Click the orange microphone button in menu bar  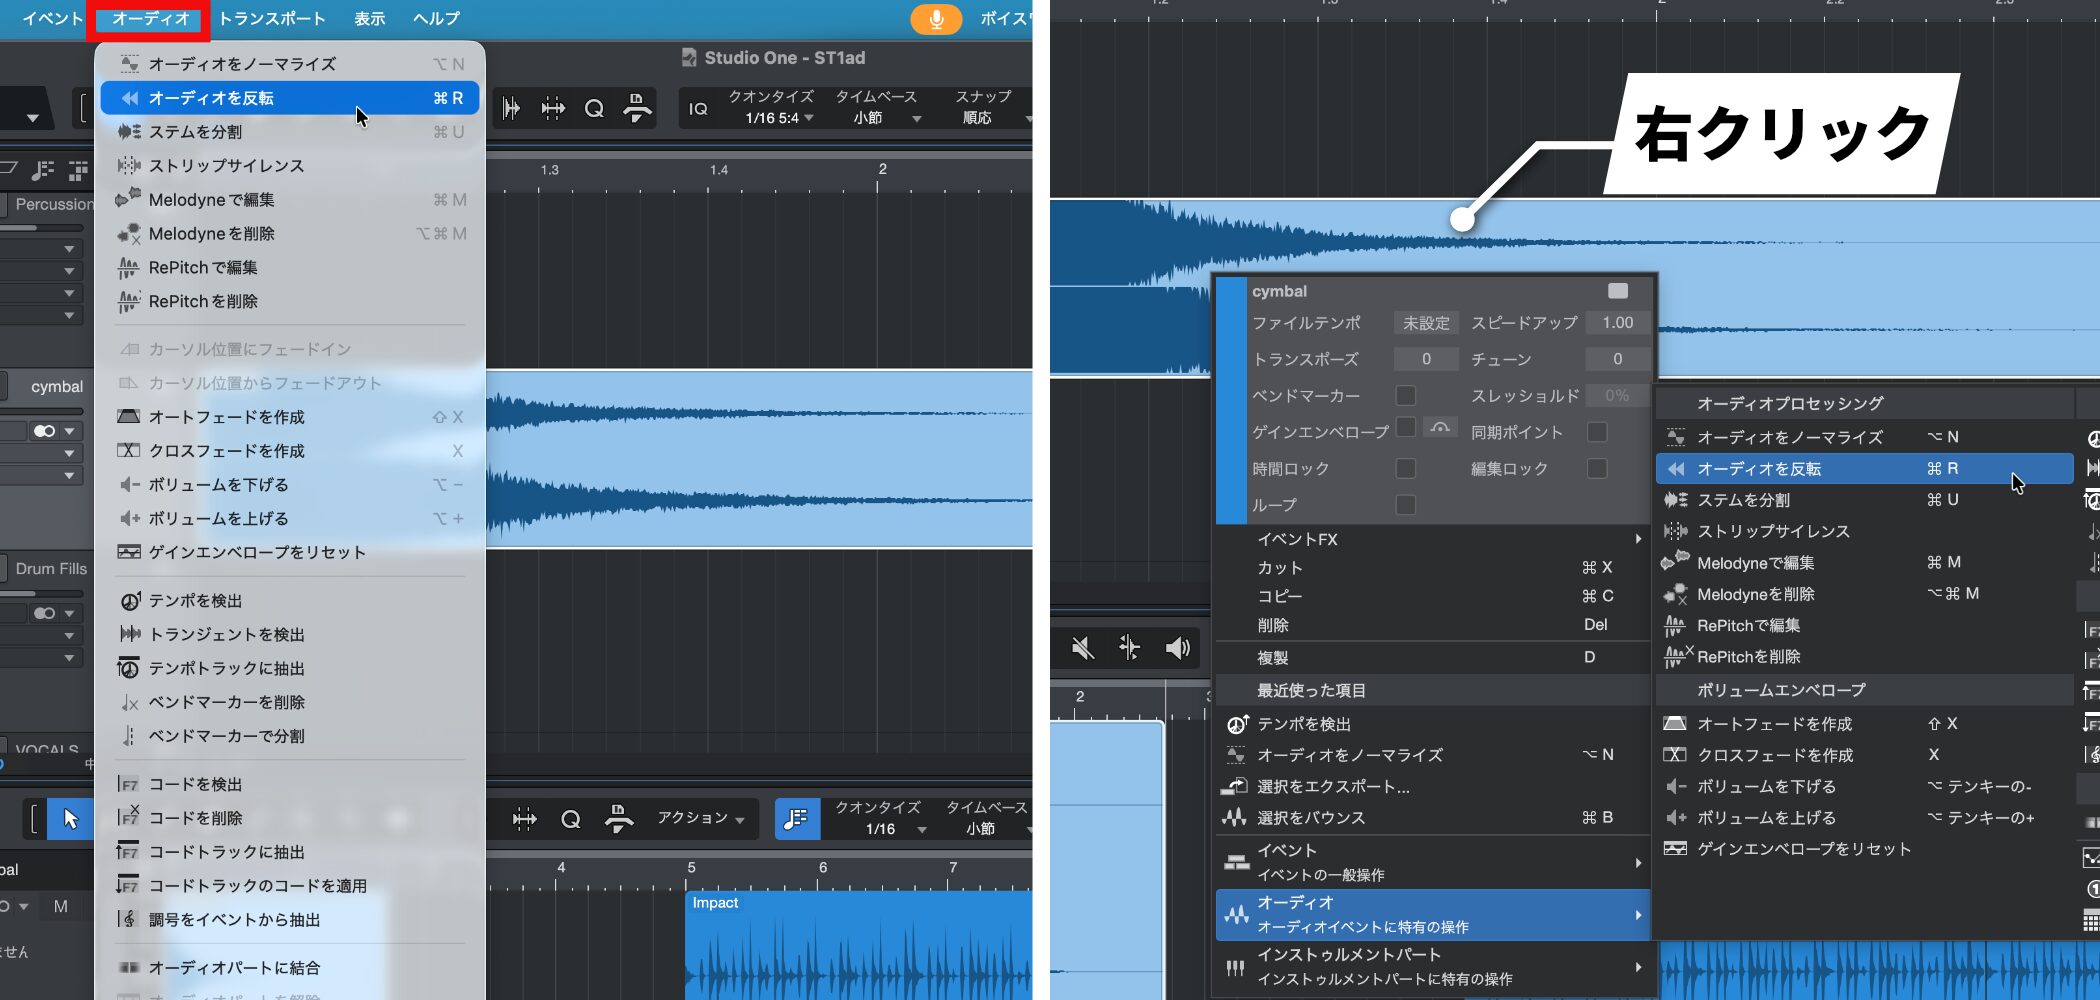[x=936, y=19]
